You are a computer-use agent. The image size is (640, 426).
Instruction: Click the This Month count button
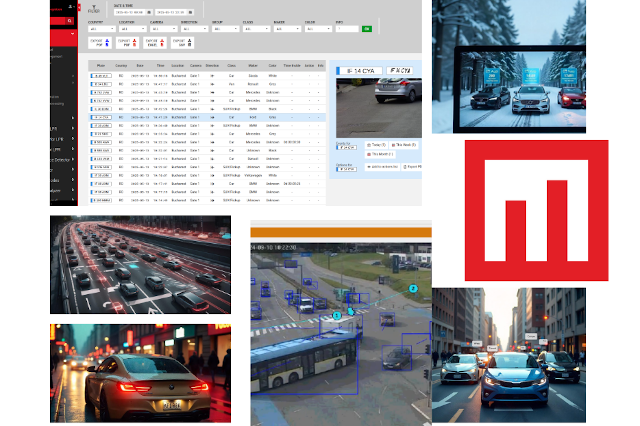(380, 155)
